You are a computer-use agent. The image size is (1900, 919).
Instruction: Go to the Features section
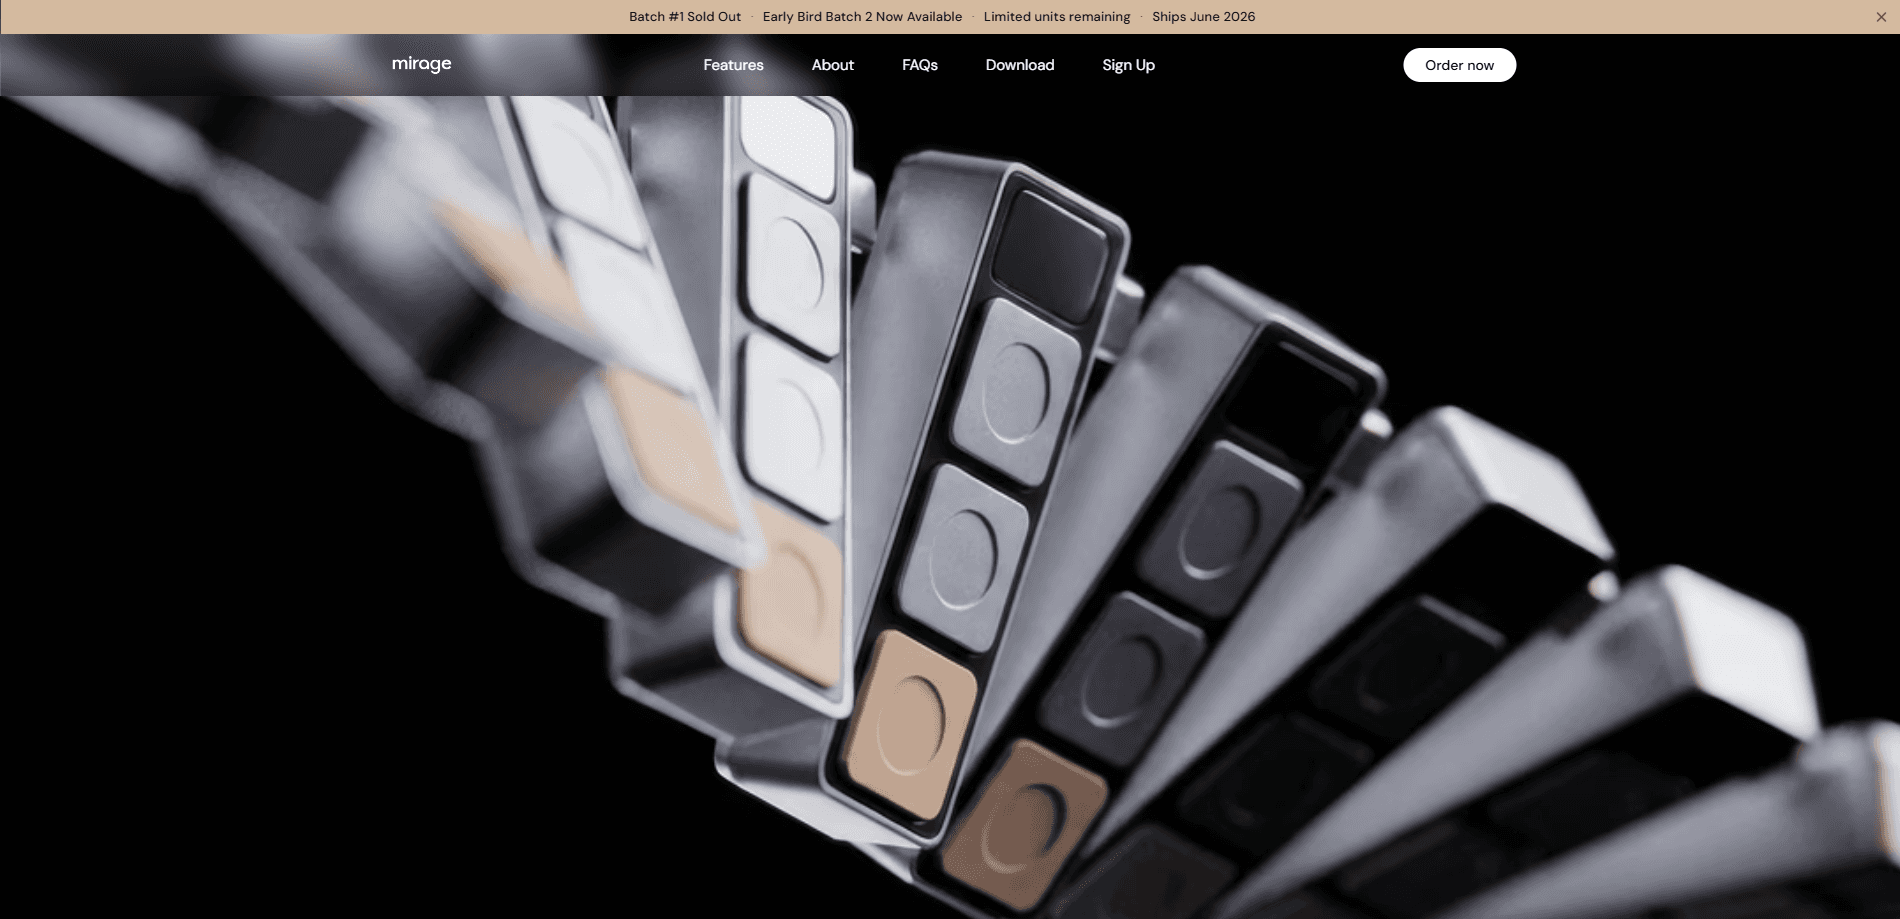coord(733,65)
